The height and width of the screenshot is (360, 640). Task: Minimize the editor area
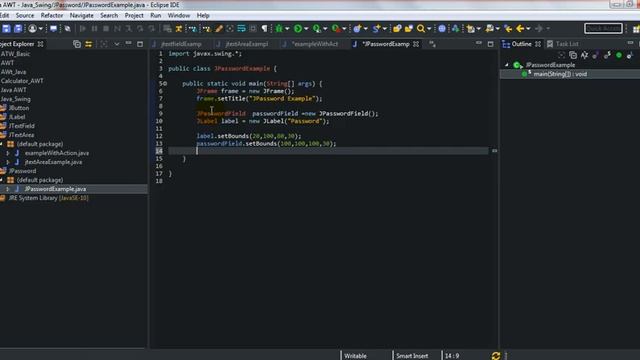coord(478,43)
